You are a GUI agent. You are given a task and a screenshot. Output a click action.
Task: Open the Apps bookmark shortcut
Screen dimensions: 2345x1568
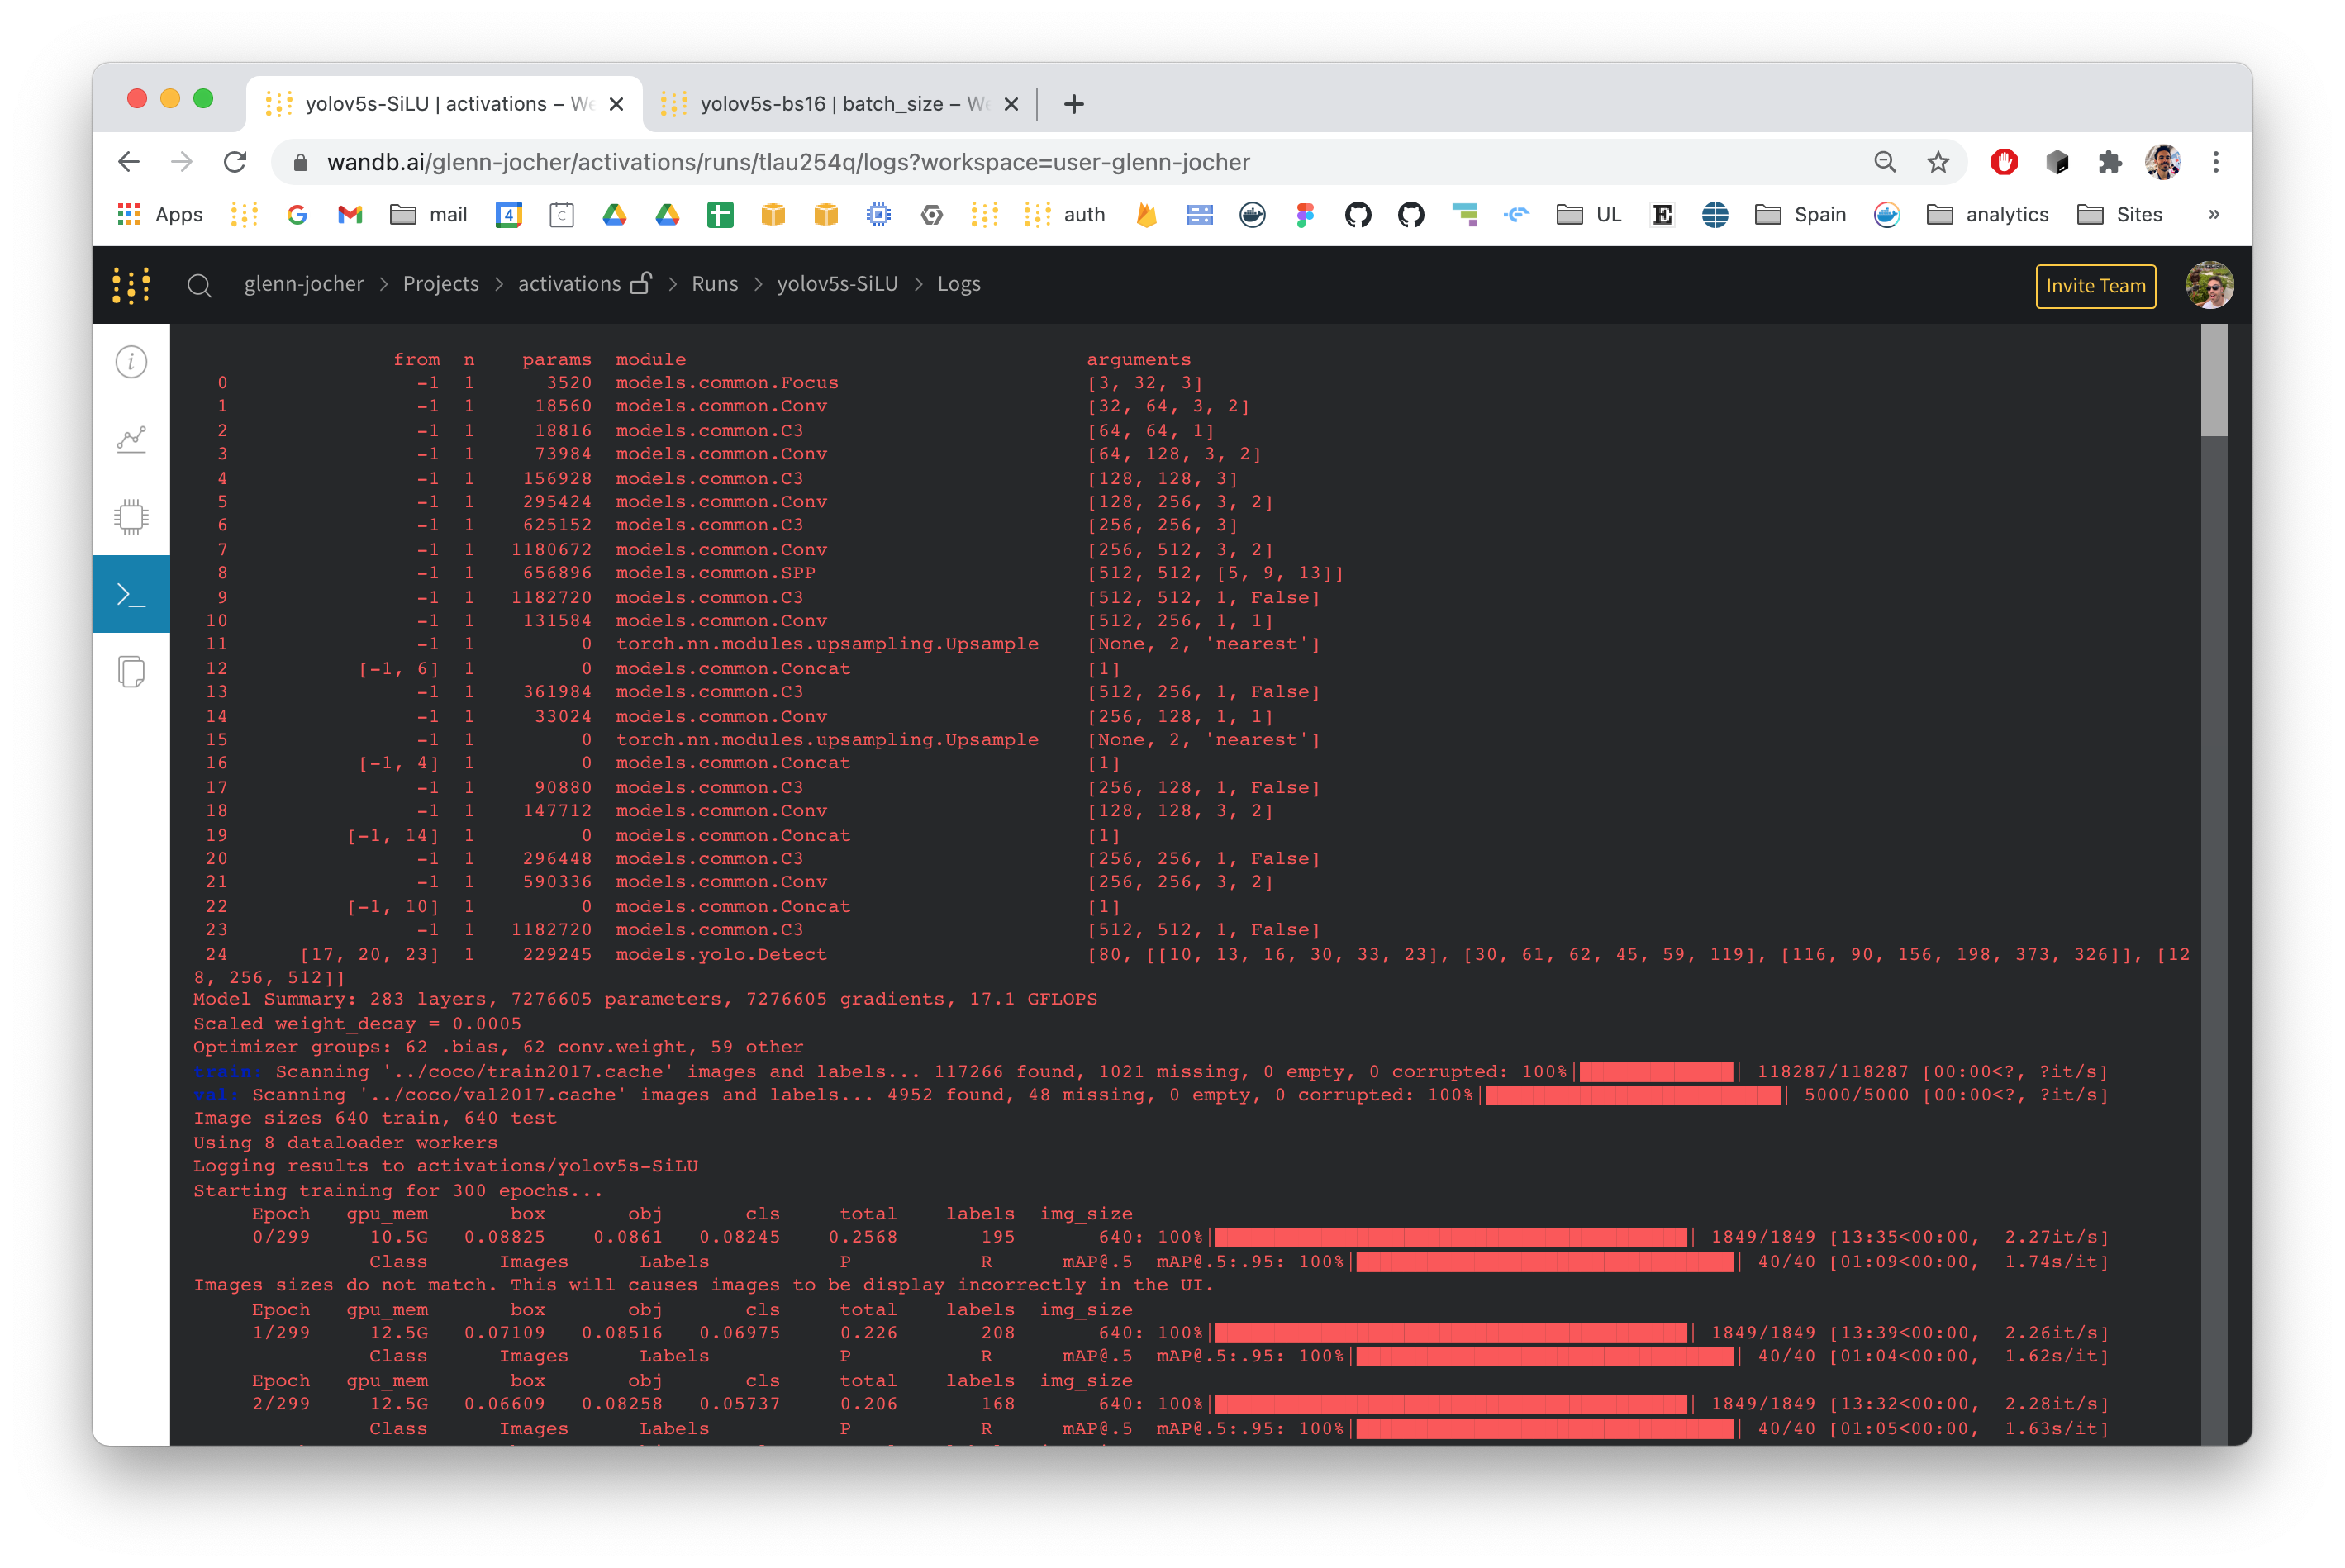pyautogui.click(x=160, y=214)
